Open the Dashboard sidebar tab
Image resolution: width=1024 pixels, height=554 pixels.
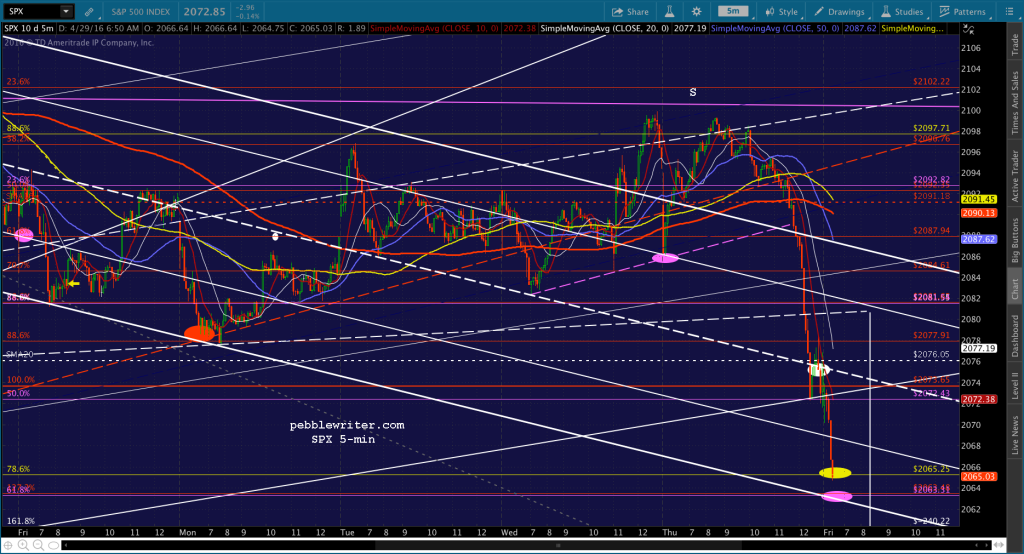(1015, 336)
